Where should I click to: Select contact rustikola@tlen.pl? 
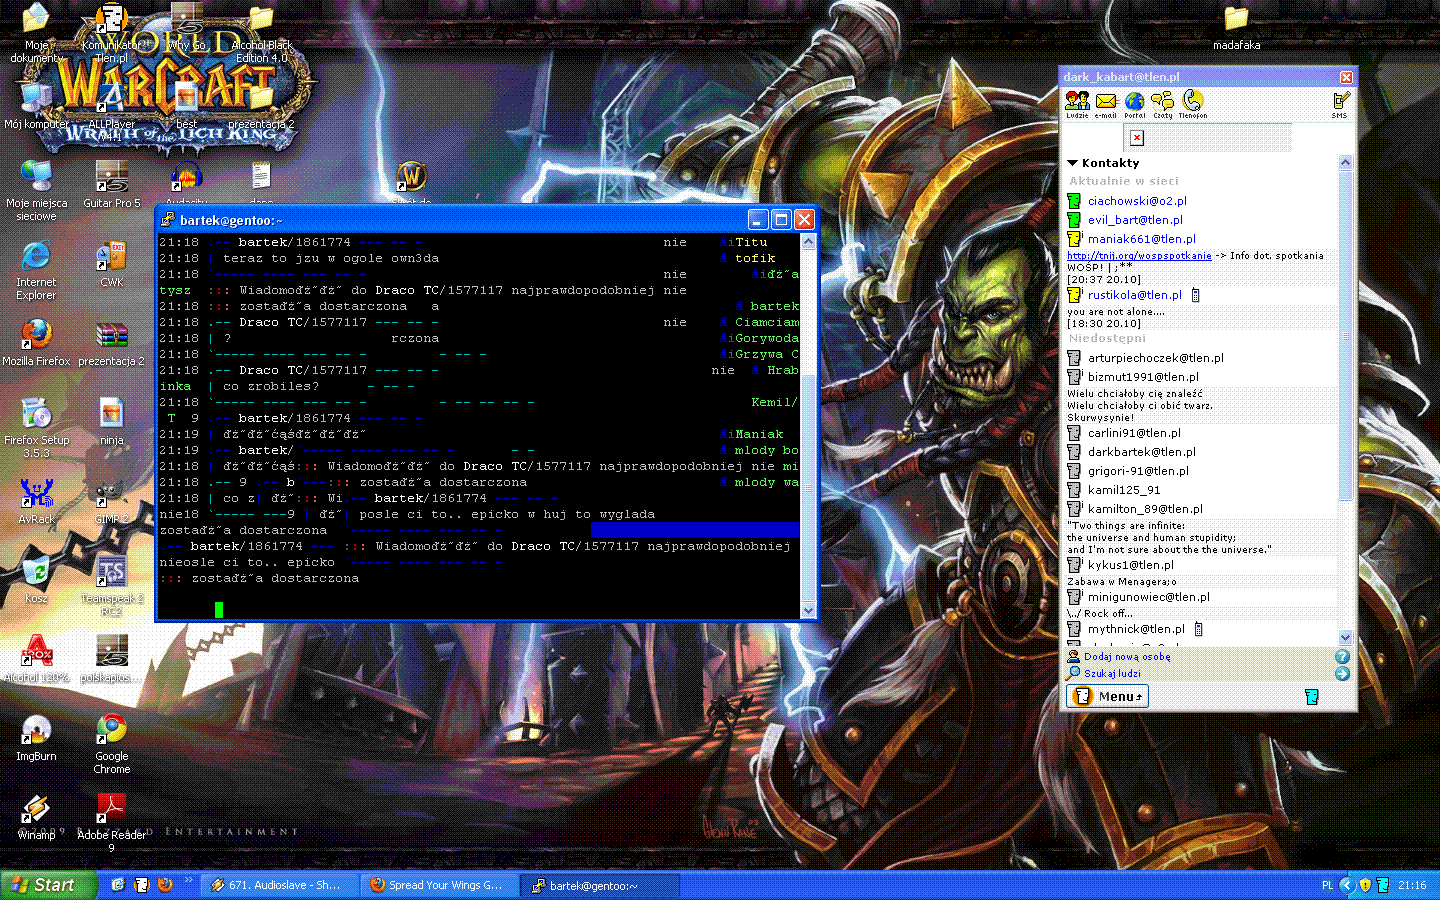(1135, 295)
